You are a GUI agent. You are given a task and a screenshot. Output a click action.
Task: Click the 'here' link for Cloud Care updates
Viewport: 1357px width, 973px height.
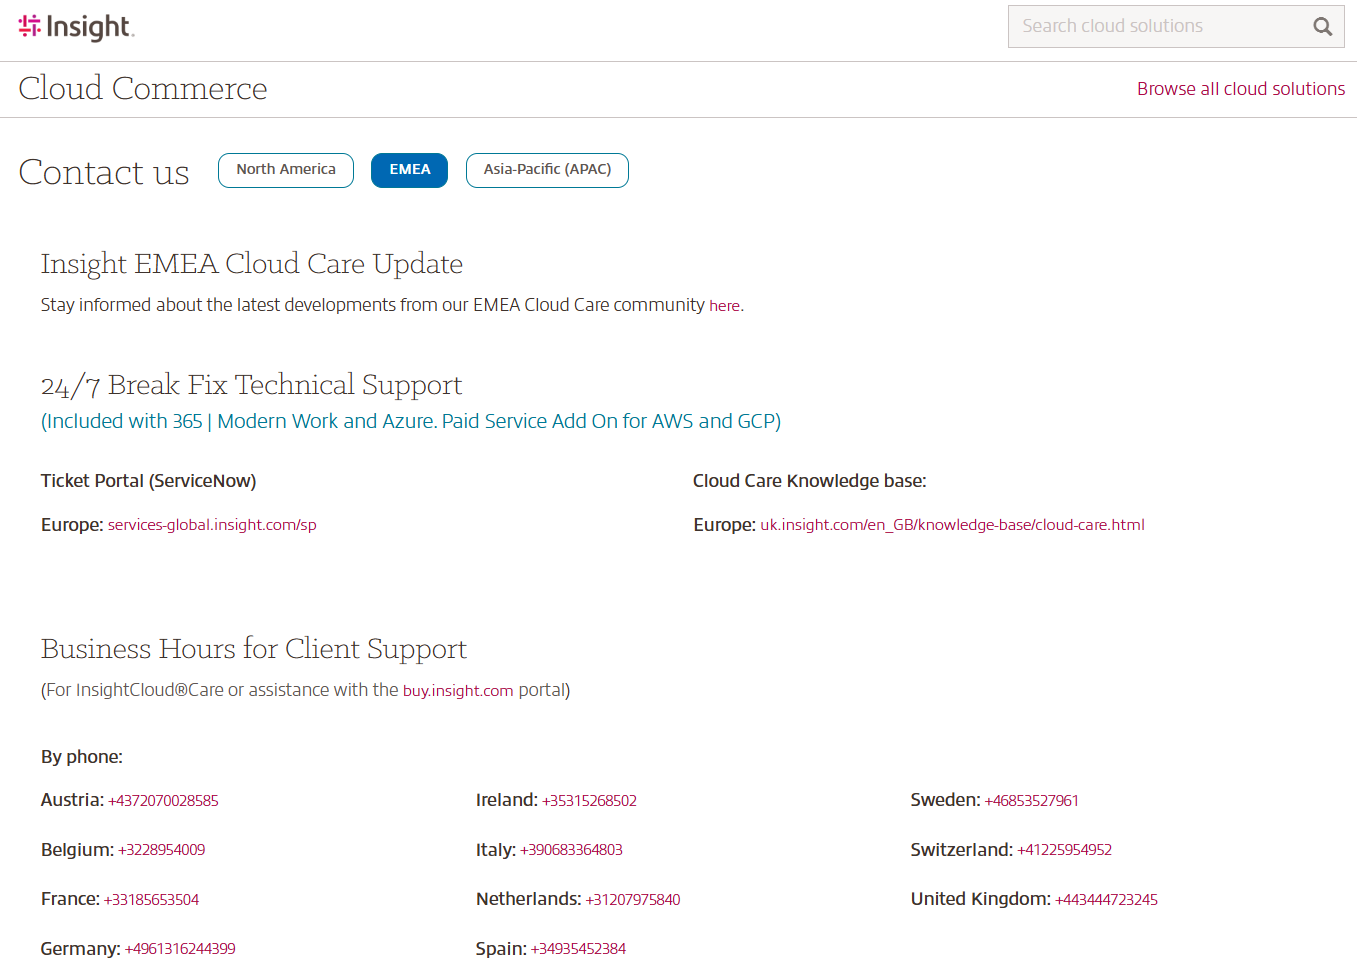click(x=724, y=305)
